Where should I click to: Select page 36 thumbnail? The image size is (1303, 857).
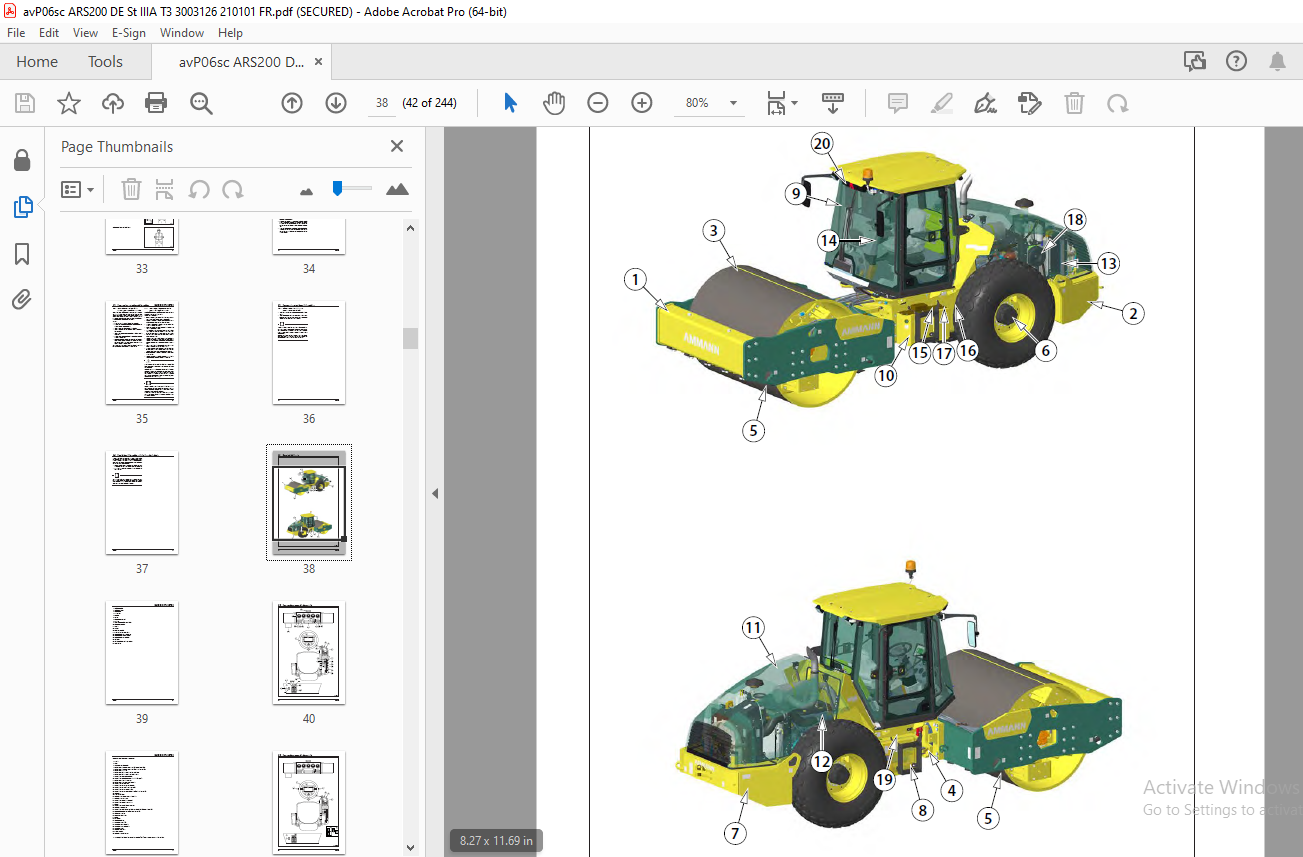pos(309,353)
